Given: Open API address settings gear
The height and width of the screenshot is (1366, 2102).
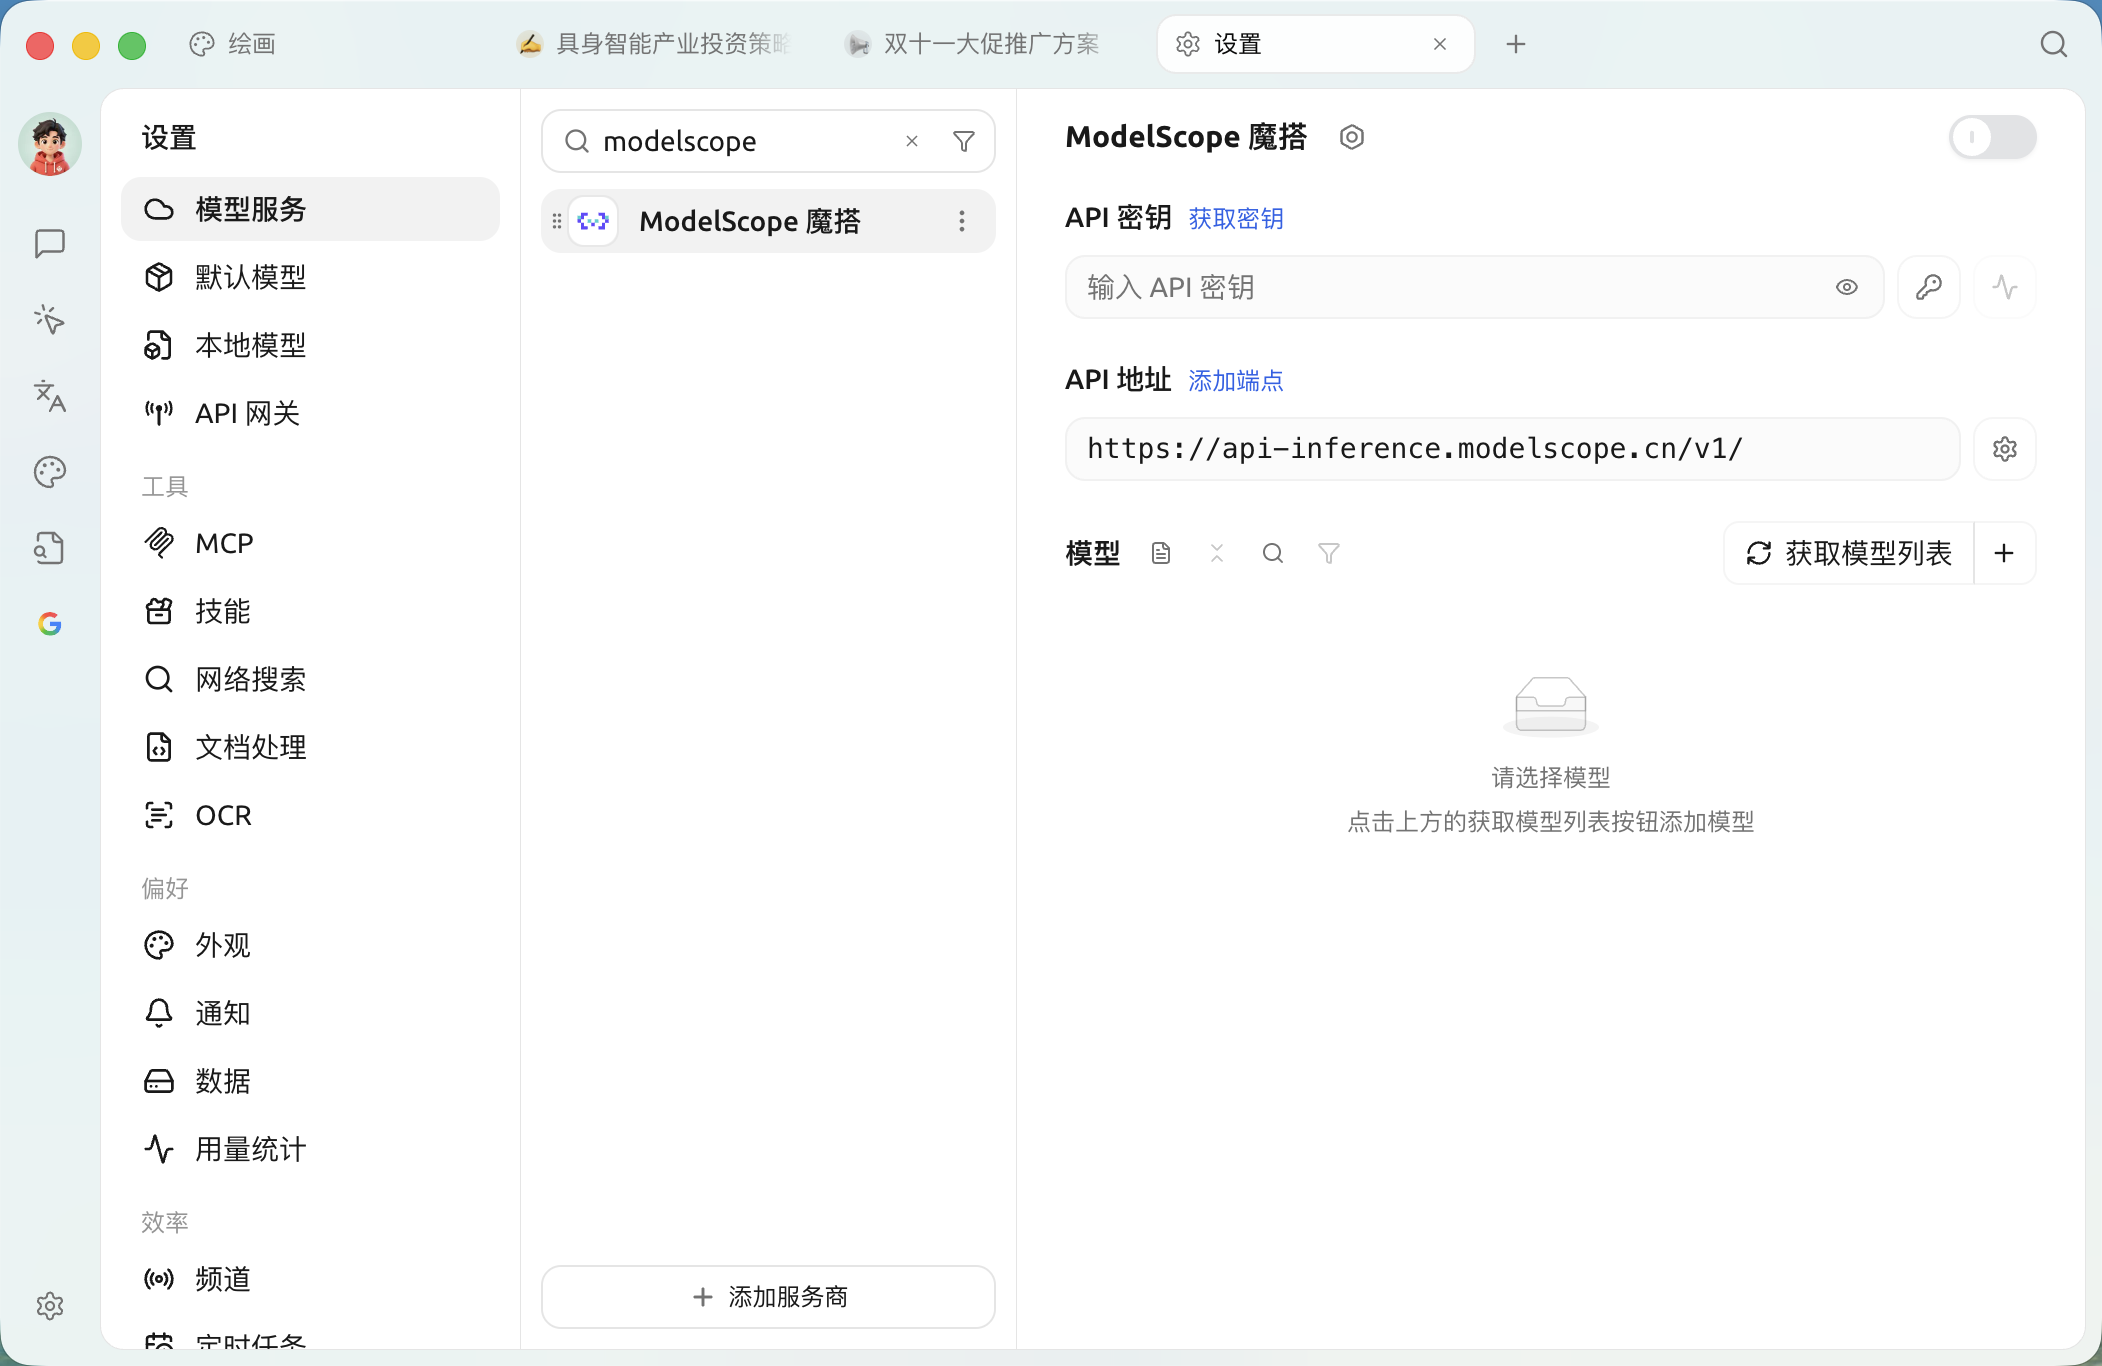Looking at the screenshot, I should (x=2005, y=449).
